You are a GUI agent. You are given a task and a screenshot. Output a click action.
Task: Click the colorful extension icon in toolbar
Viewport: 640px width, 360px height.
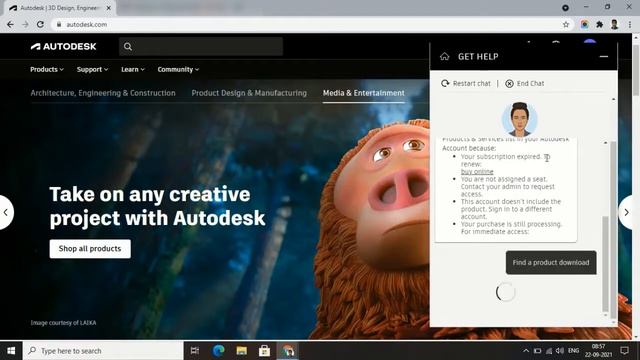(x=584, y=24)
